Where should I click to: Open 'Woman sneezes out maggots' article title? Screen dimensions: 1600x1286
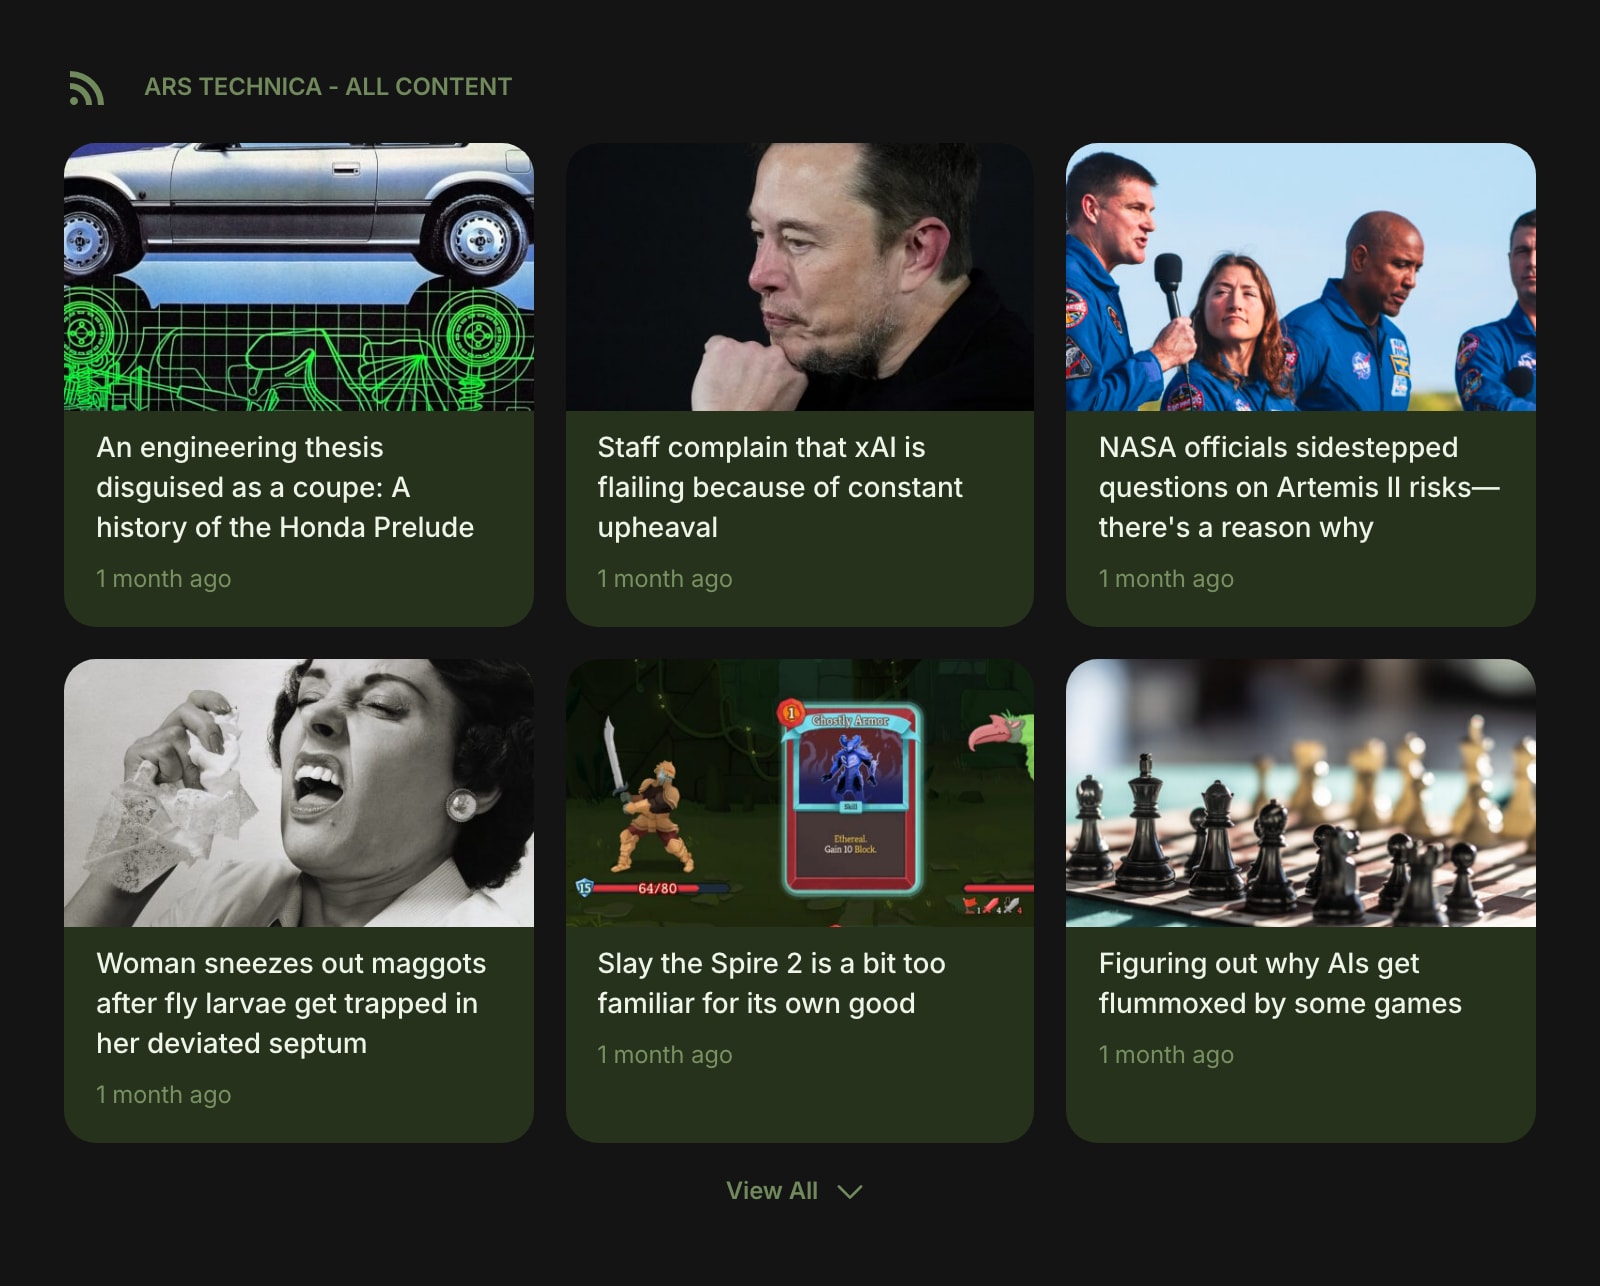click(x=291, y=1003)
